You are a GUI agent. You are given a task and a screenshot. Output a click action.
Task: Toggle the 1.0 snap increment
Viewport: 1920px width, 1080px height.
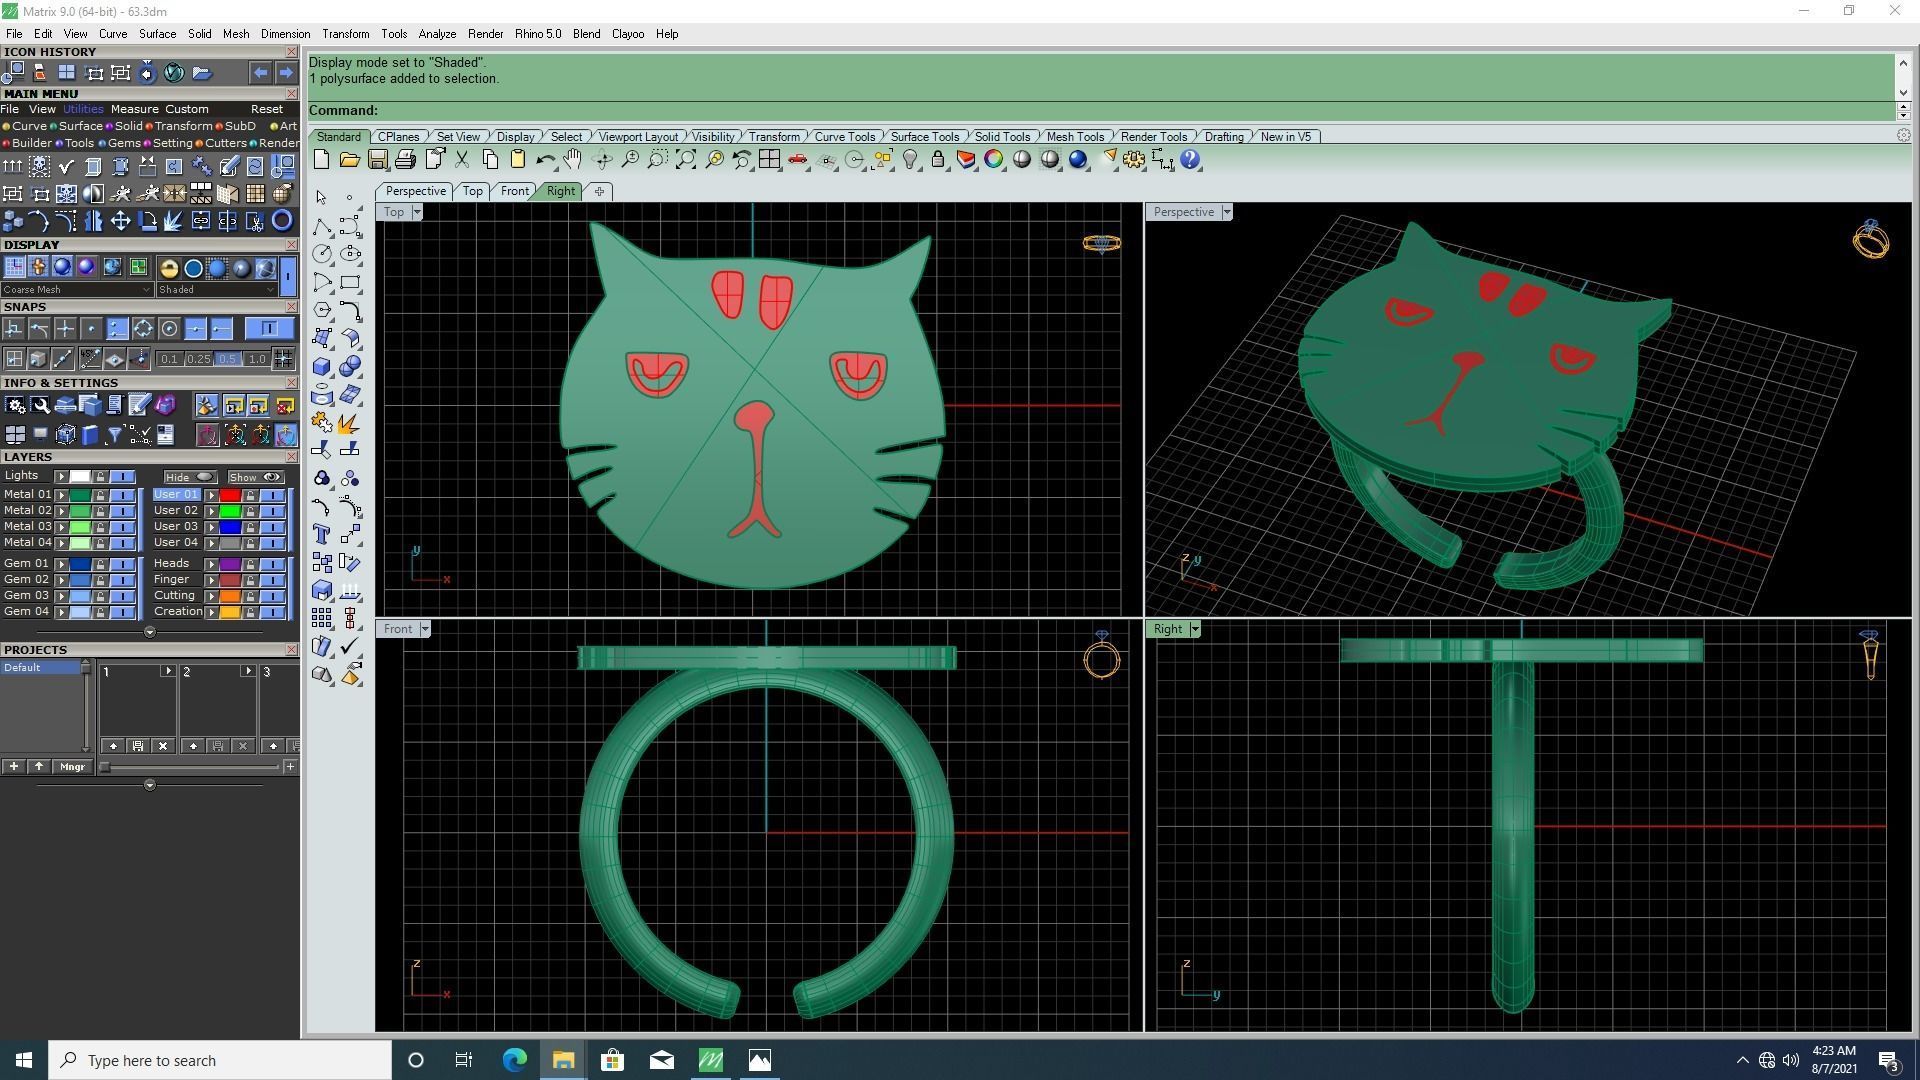257,359
